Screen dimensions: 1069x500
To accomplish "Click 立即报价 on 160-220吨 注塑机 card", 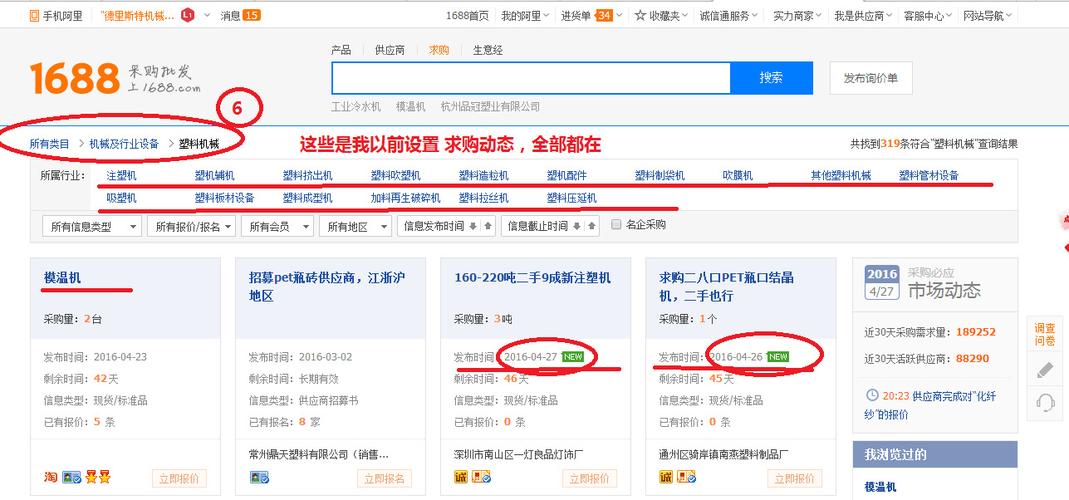I will (590, 478).
